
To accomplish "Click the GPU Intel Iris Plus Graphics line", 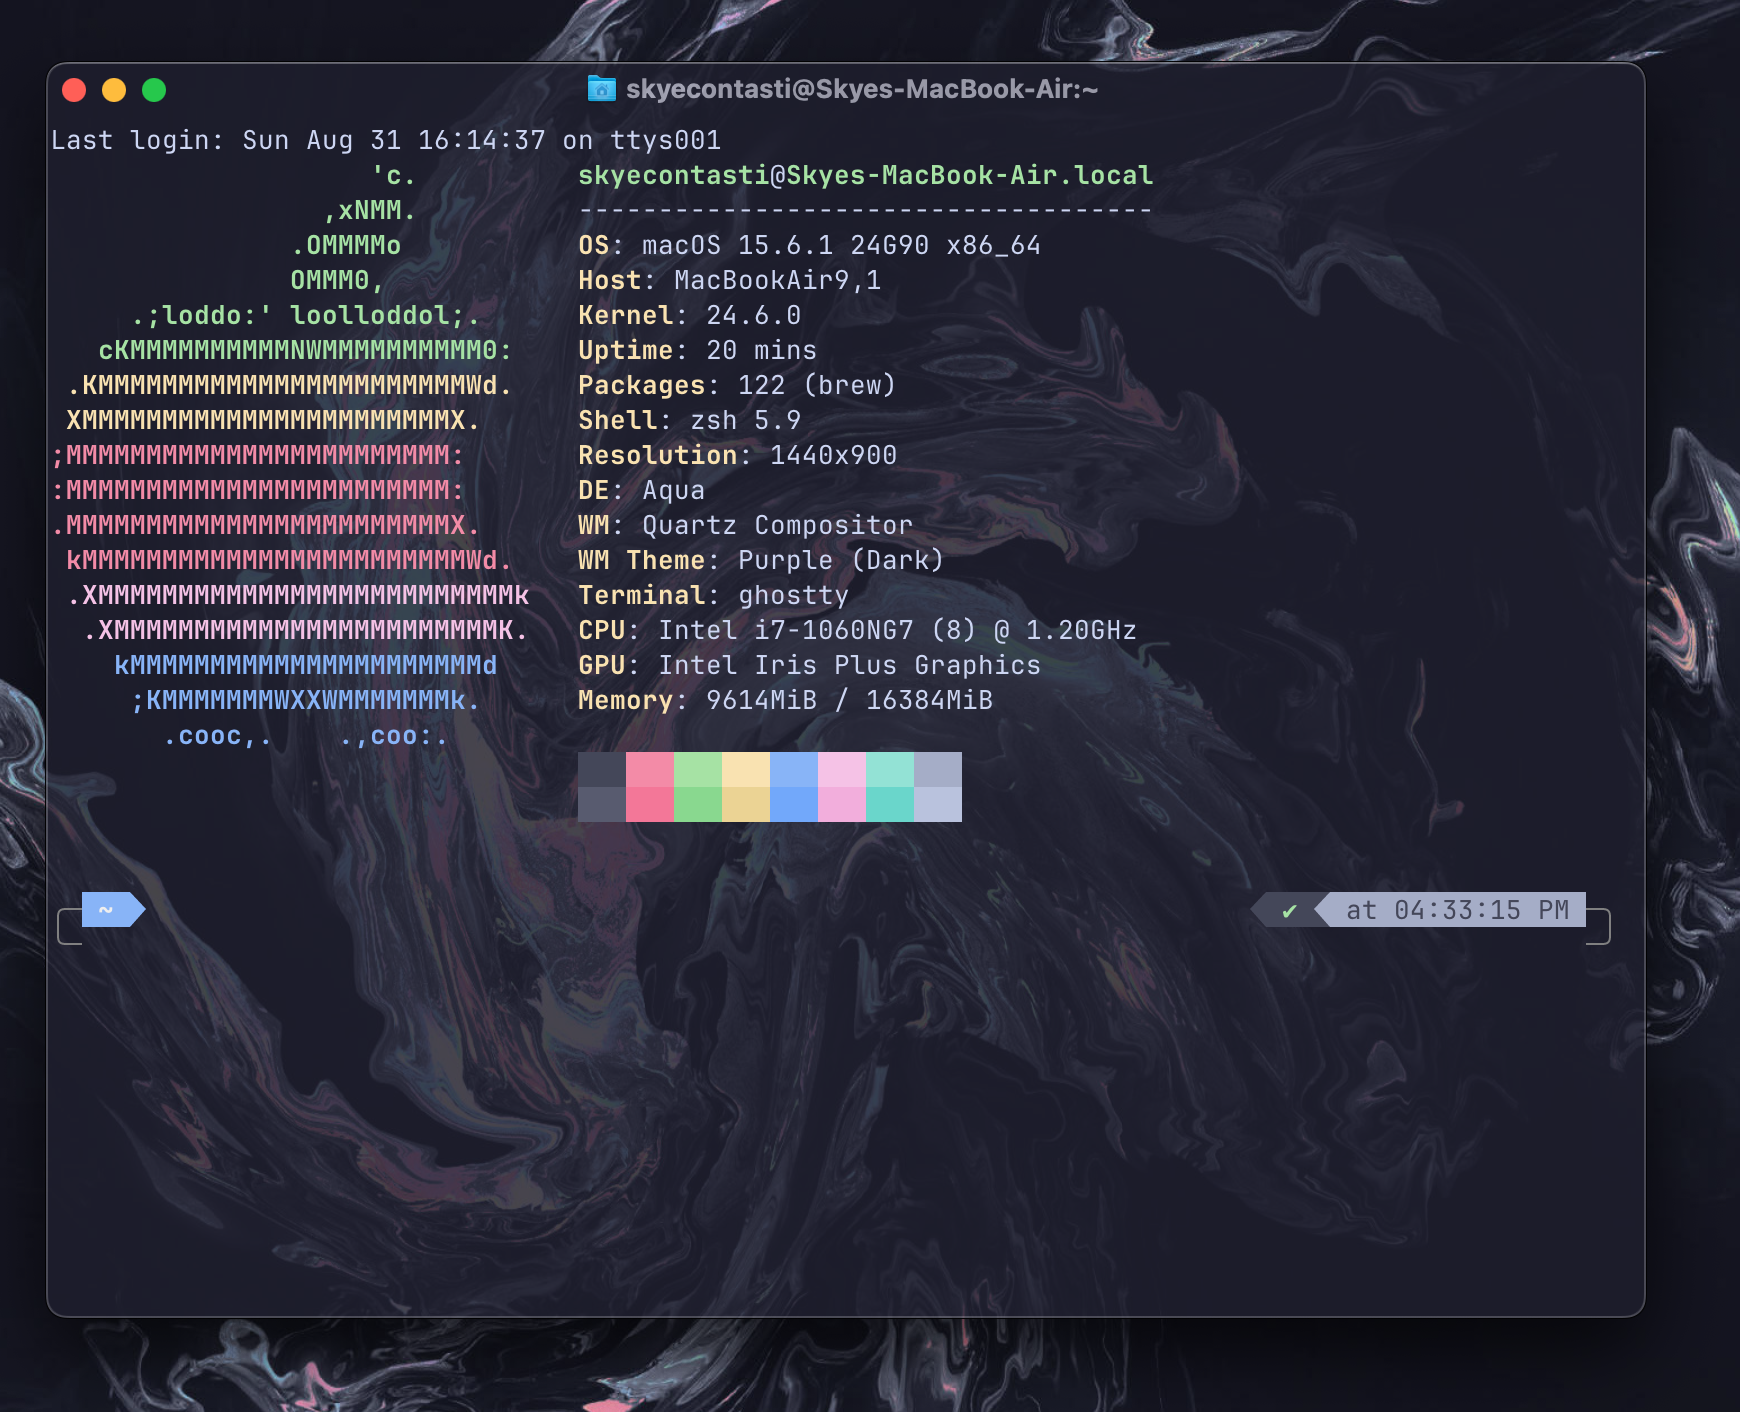I will coord(810,665).
